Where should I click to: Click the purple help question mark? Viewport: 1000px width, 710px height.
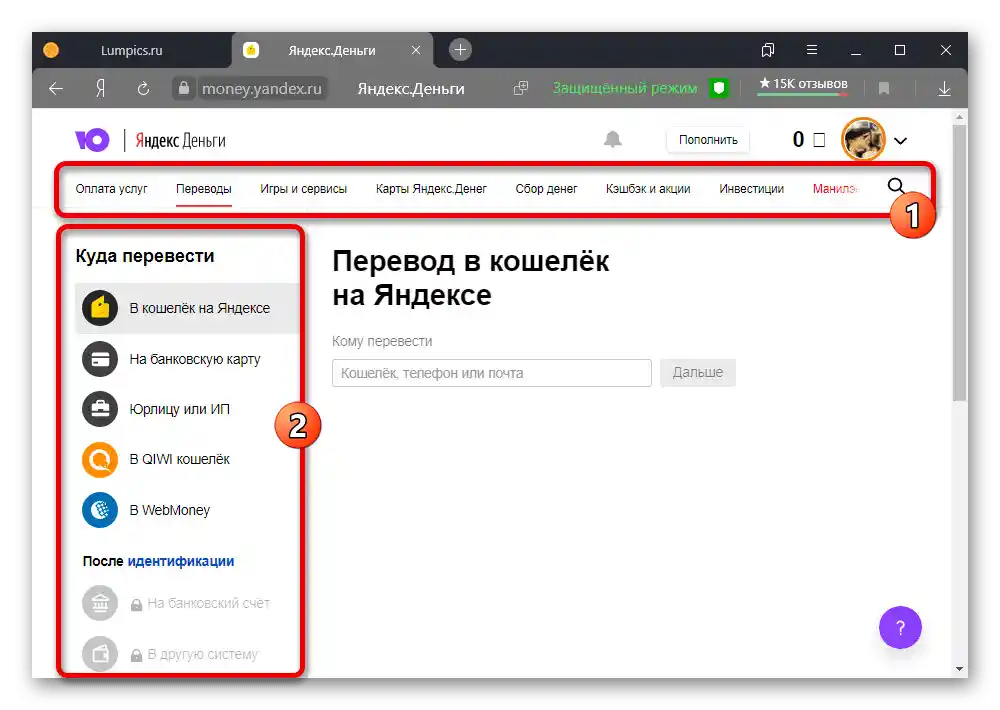pos(900,627)
